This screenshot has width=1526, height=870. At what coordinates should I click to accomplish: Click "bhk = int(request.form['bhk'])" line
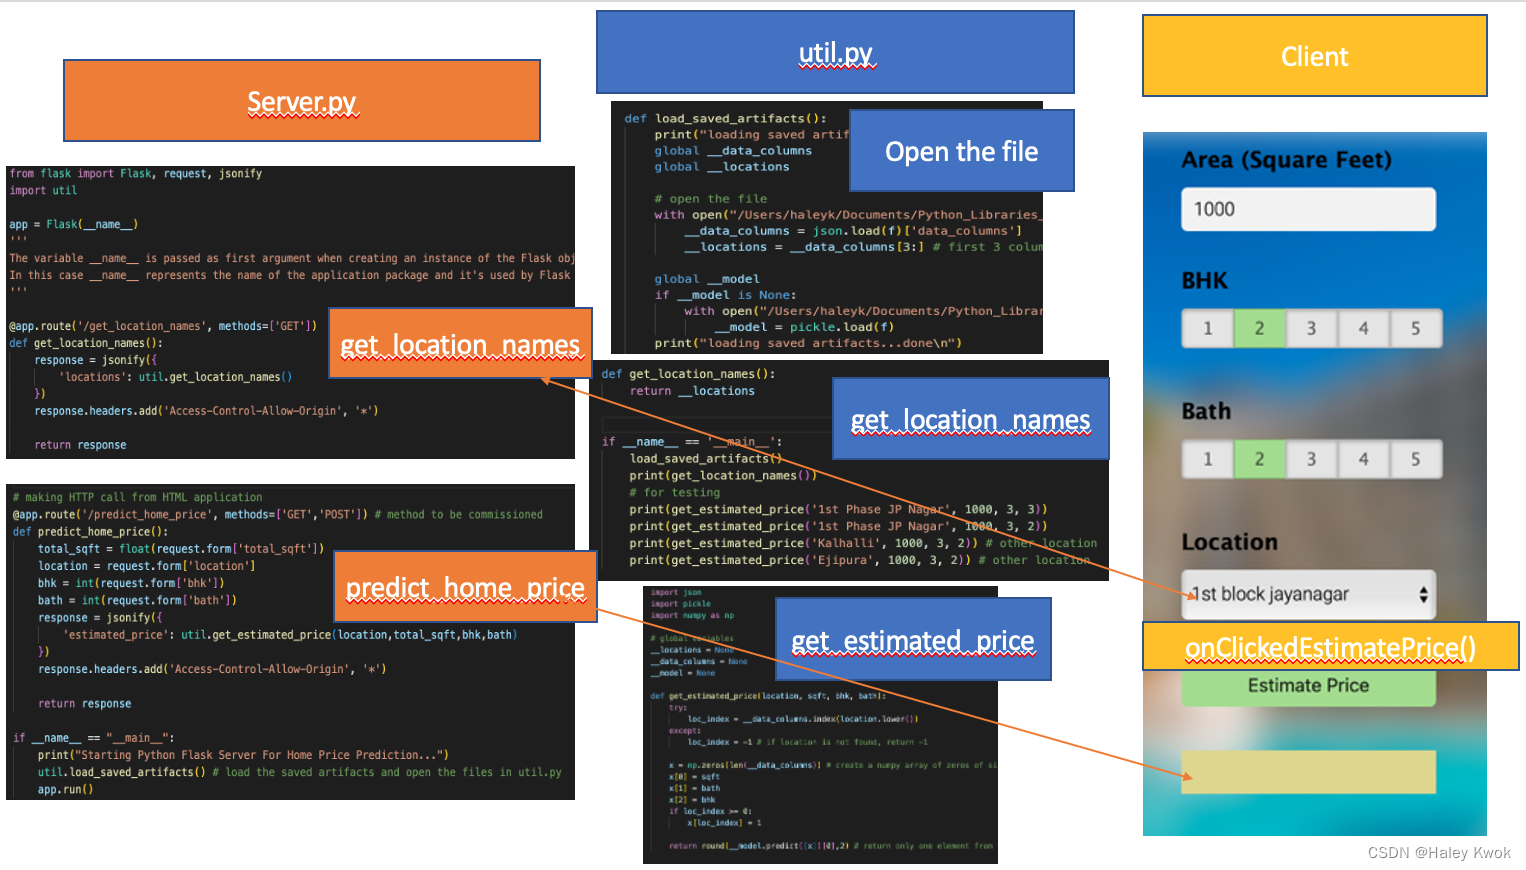coord(131,582)
